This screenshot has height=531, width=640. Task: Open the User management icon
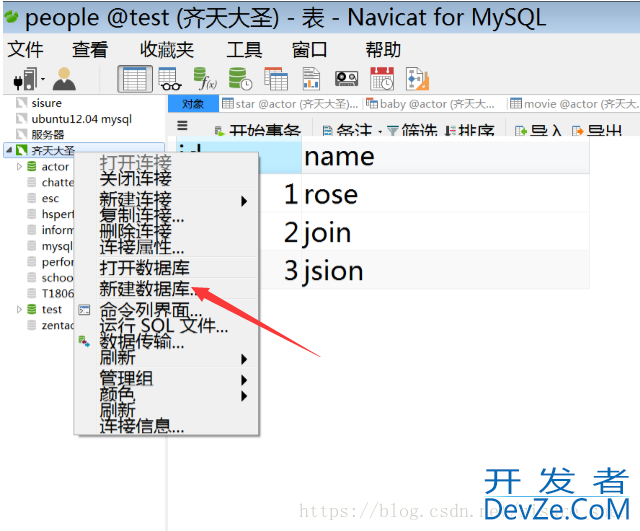coord(64,78)
